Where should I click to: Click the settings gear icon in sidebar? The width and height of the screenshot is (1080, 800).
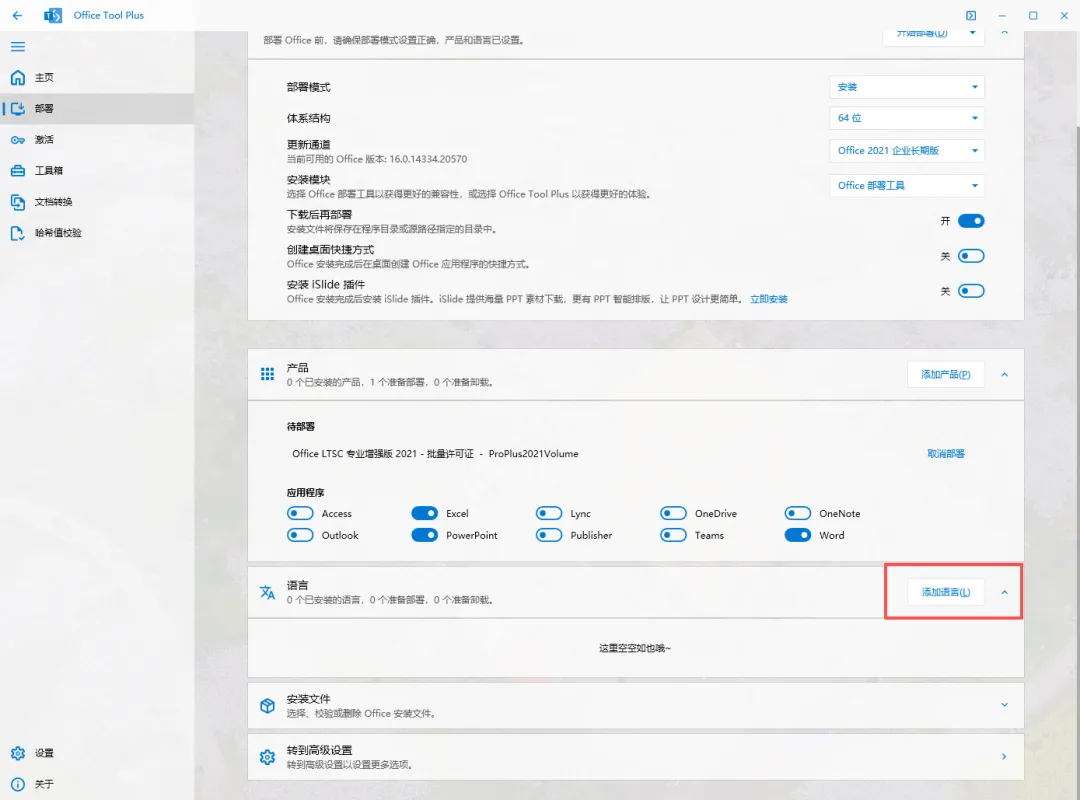tap(18, 753)
